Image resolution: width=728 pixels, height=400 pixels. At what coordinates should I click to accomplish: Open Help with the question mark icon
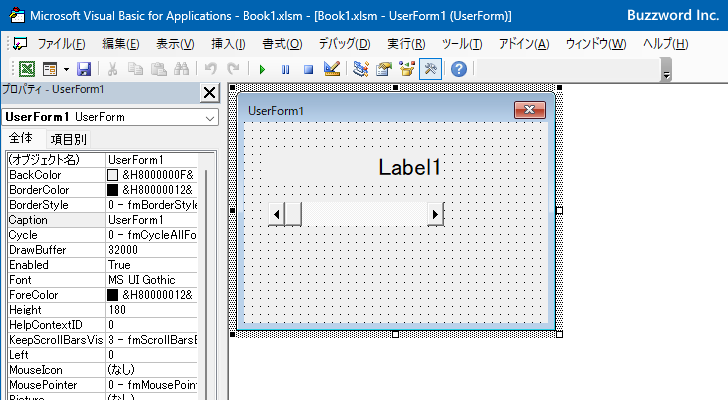pyautogui.click(x=459, y=69)
